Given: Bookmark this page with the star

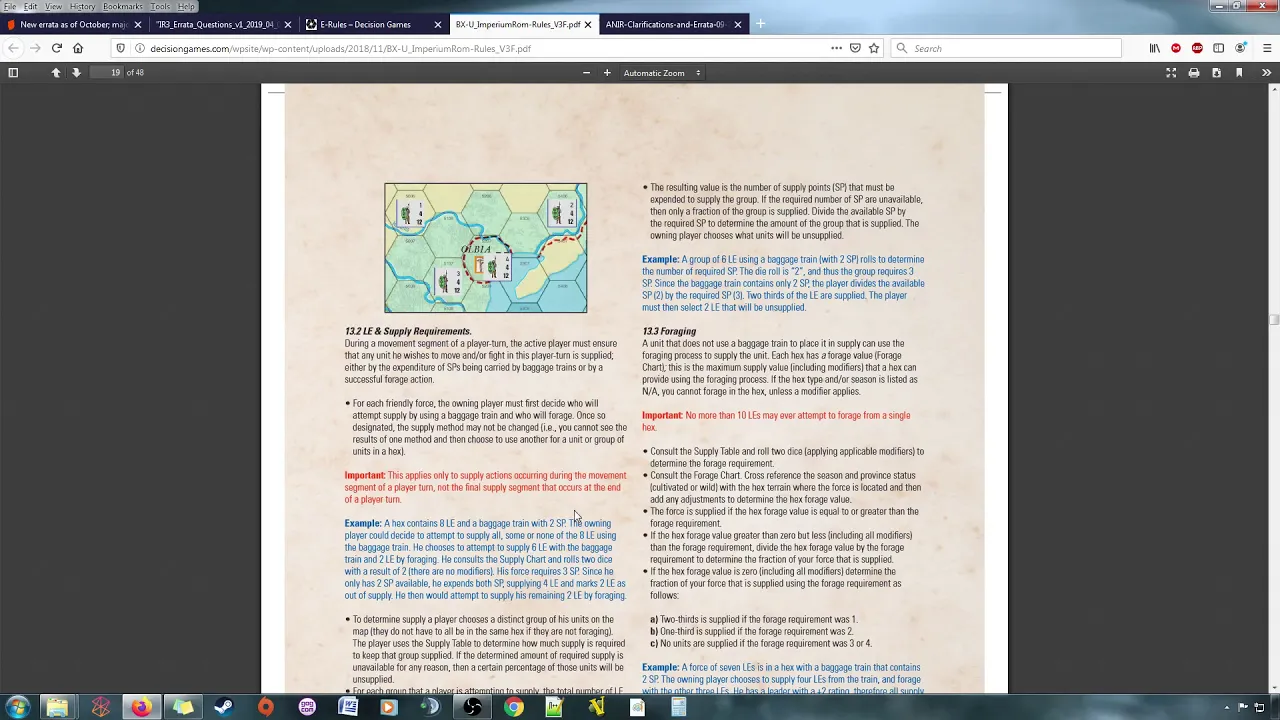Looking at the screenshot, I should tap(874, 48).
